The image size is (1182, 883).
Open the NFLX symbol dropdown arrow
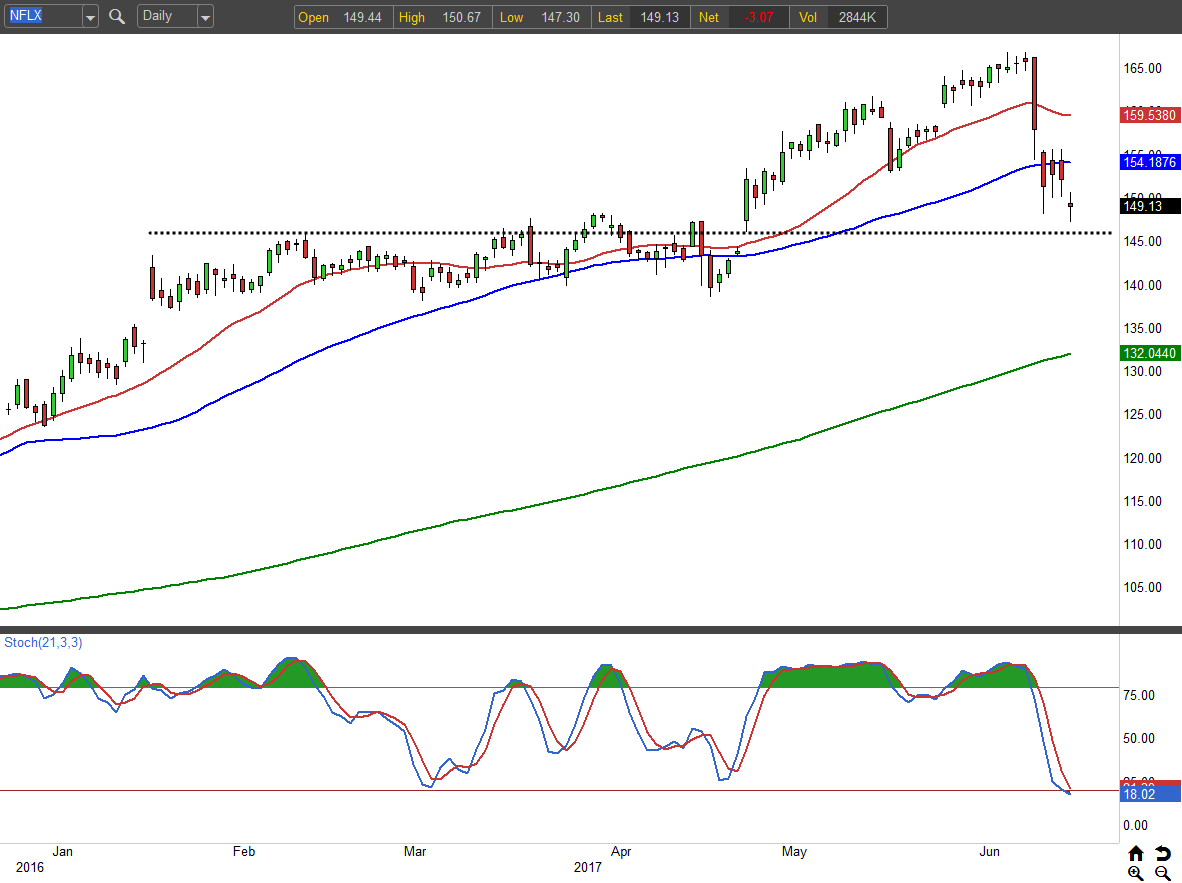[90, 17]
